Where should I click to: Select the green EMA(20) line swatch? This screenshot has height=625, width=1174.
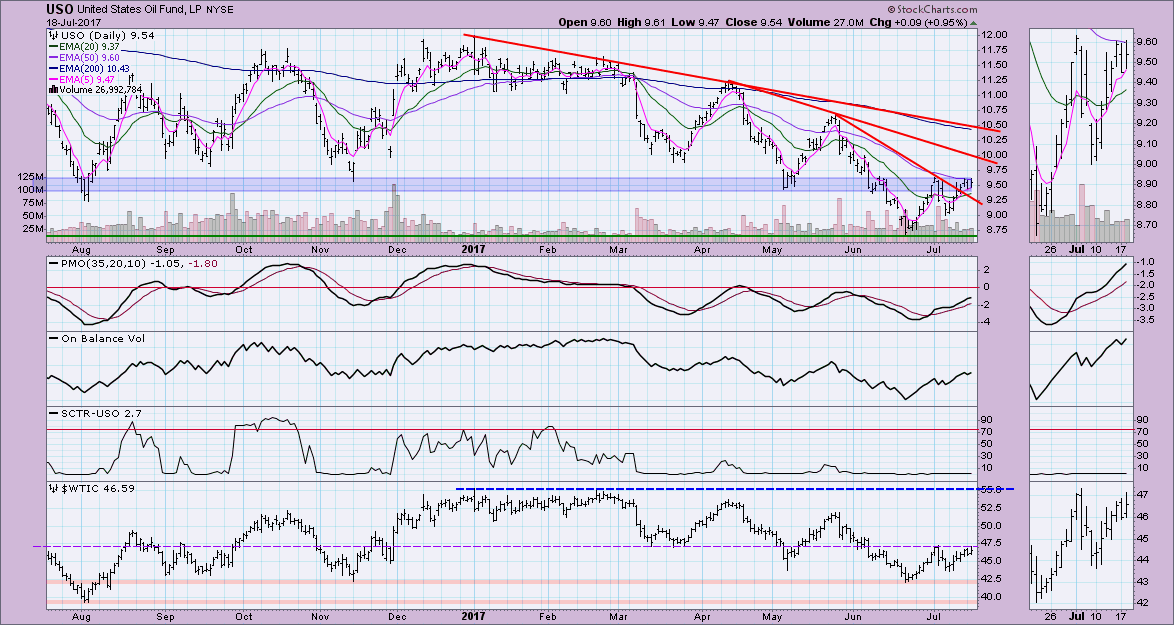click(52, 46)
